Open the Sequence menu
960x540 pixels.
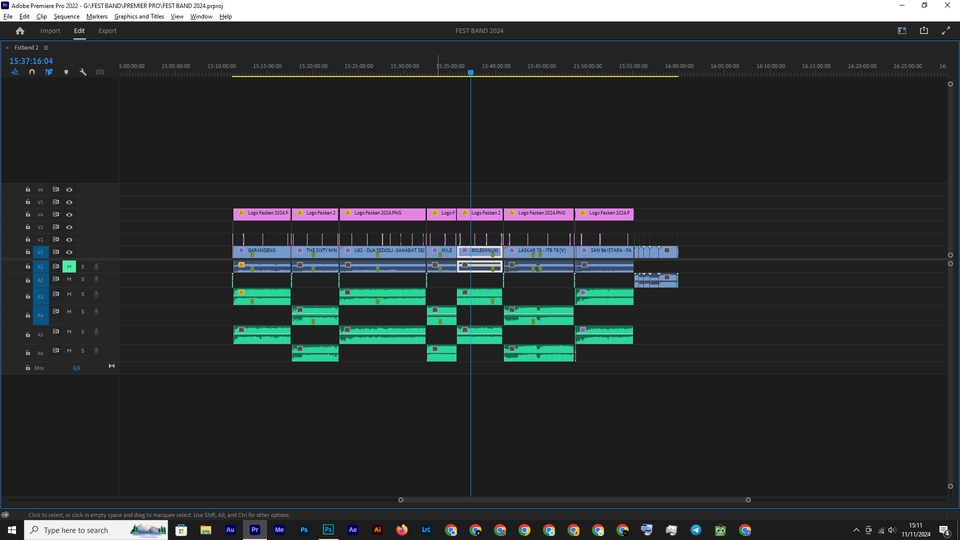tap(66, 17)
